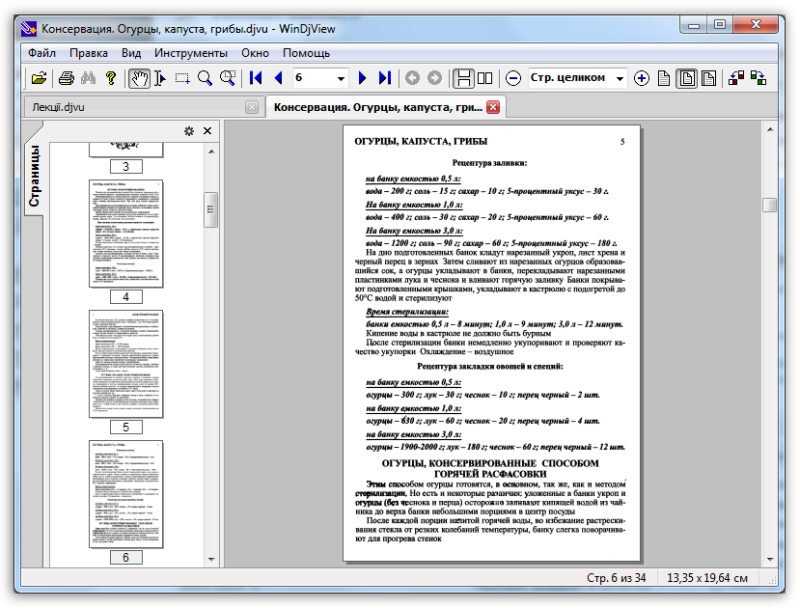Screen dimensions: 800x608
Task: Go to the first page
Action: (256, 78)
